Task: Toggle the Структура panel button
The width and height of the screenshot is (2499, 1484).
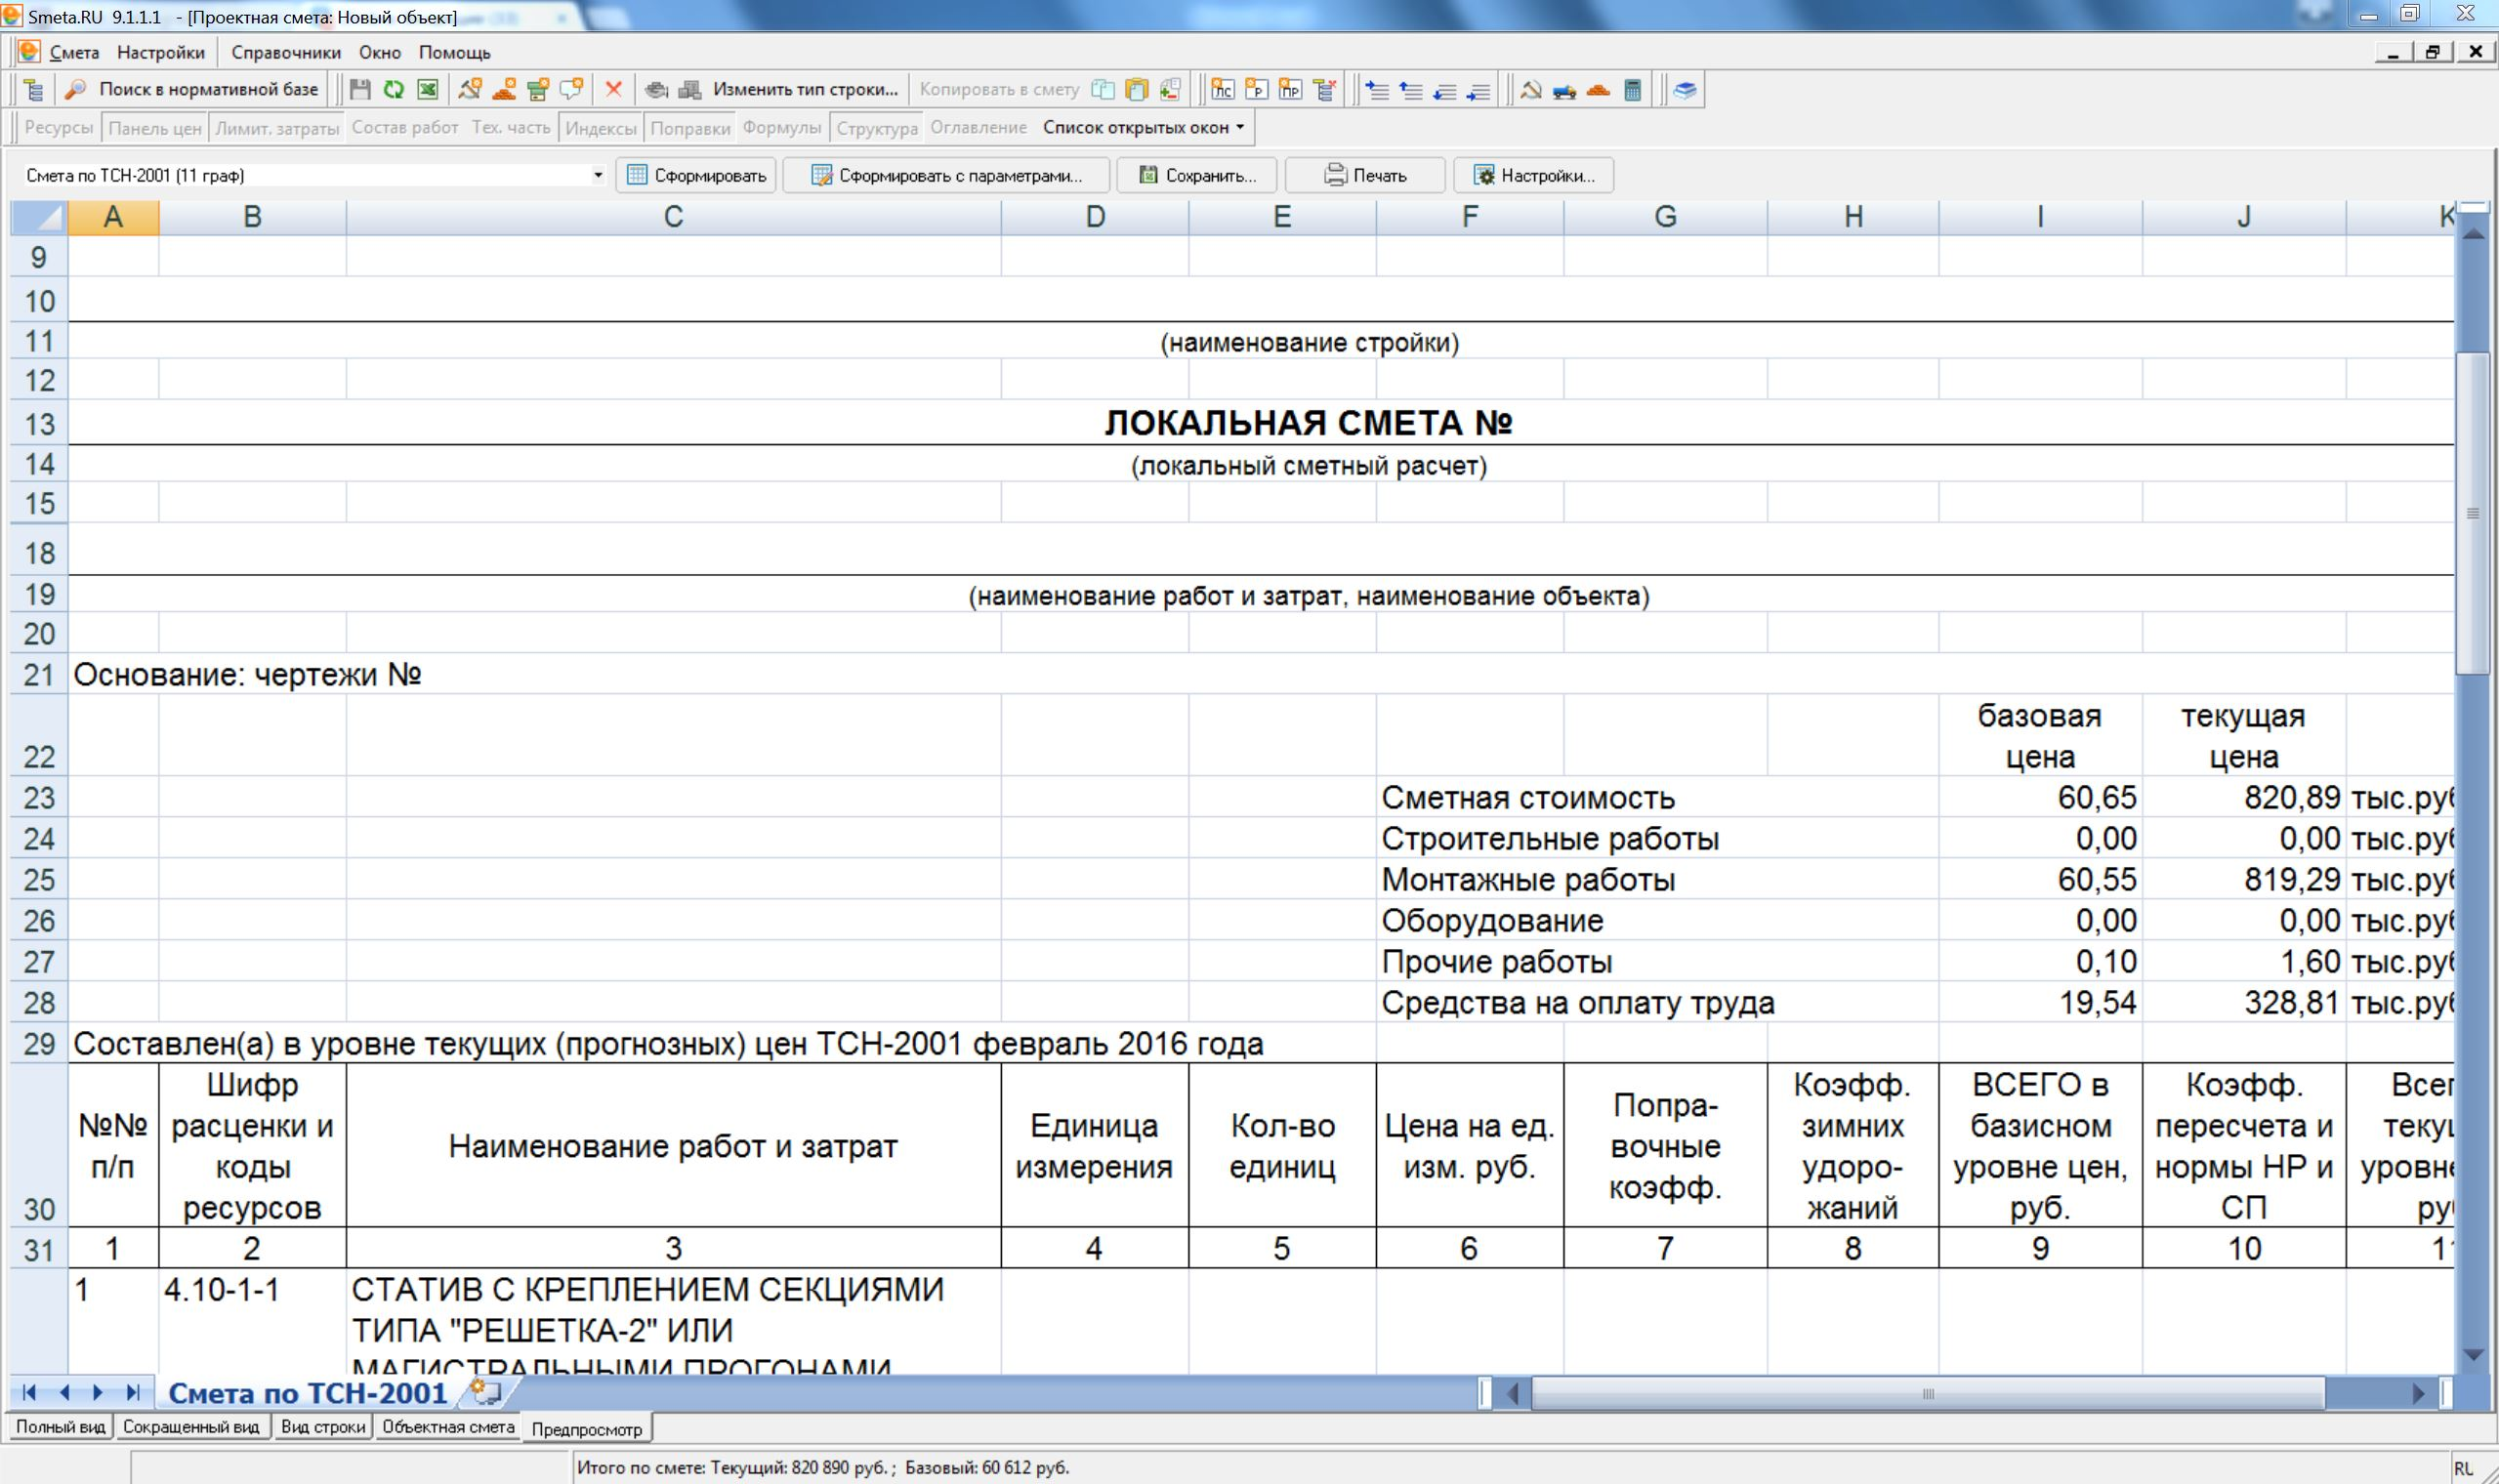Action: (877, 128)
